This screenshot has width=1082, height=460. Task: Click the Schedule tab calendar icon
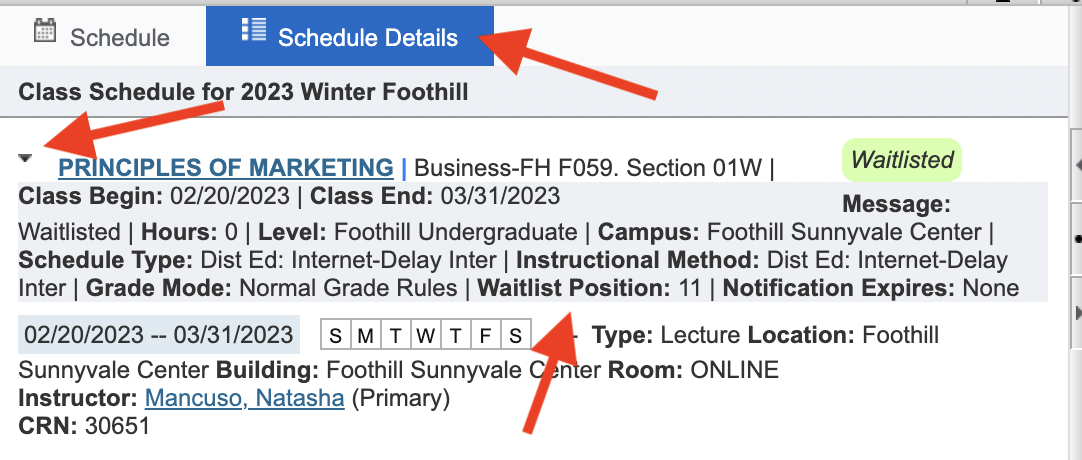coord(45,31)
